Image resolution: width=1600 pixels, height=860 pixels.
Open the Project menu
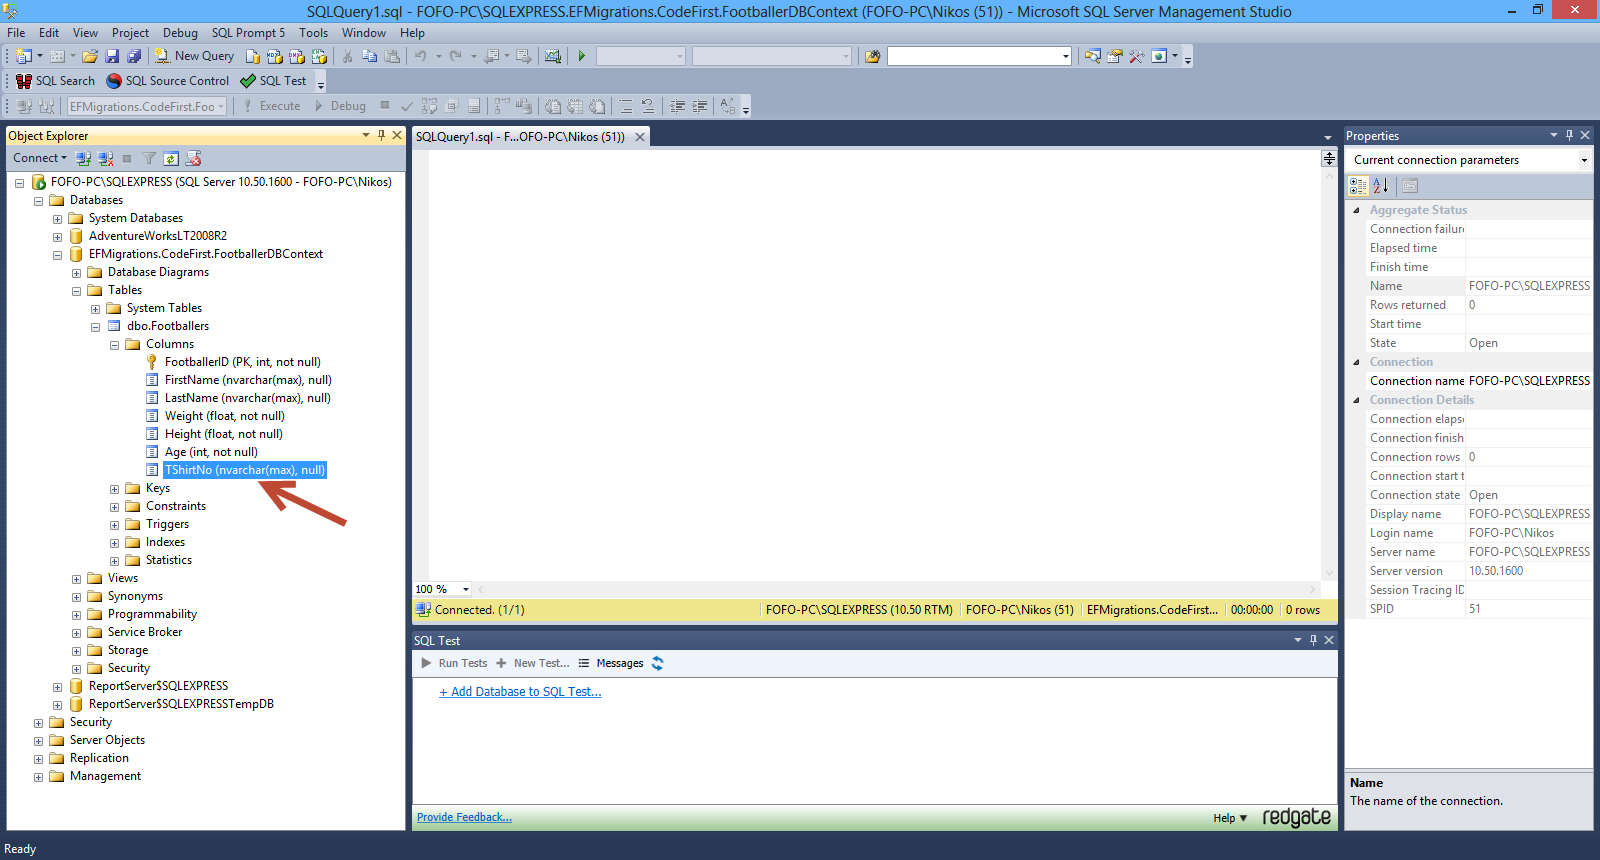tap(130, 32)
